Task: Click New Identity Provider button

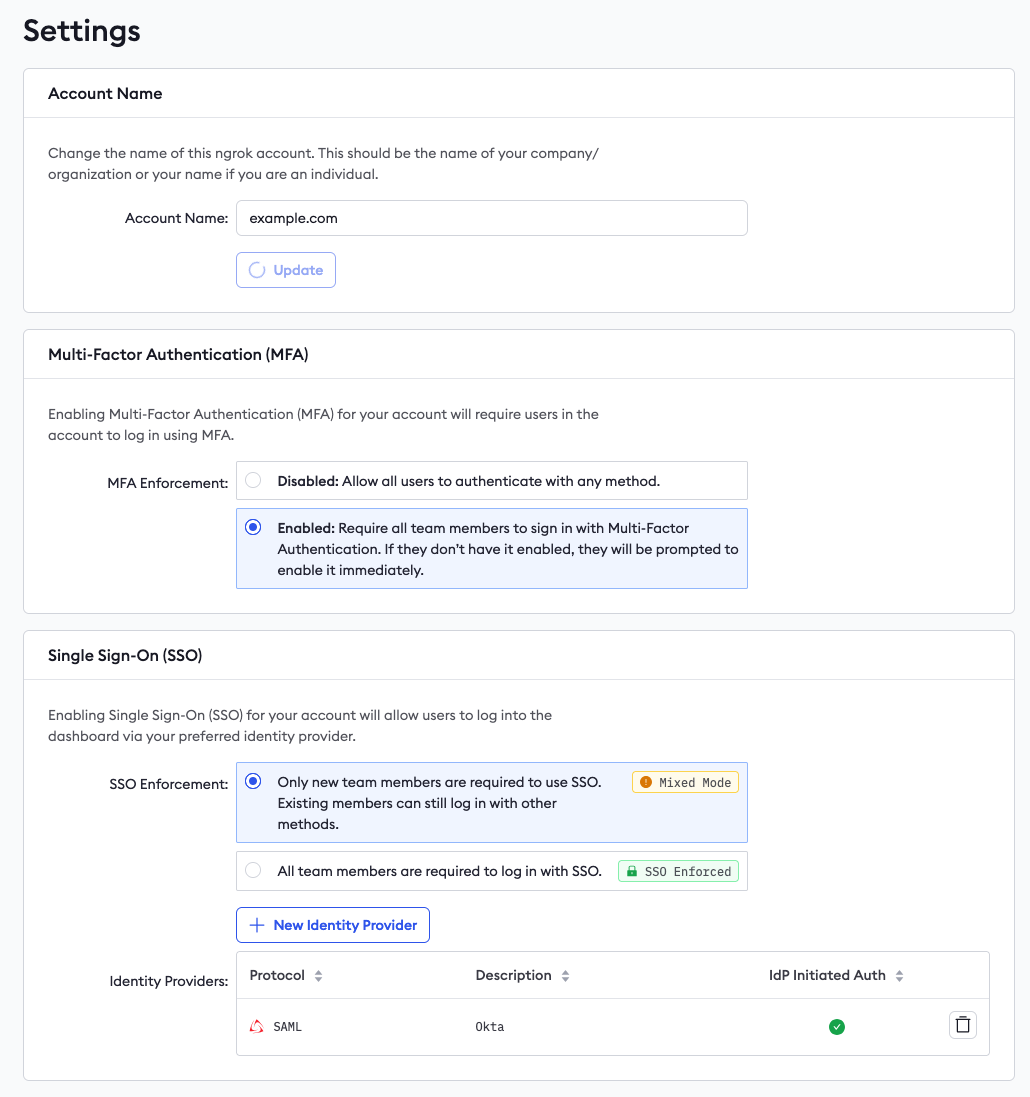Action: pos(332,925)
